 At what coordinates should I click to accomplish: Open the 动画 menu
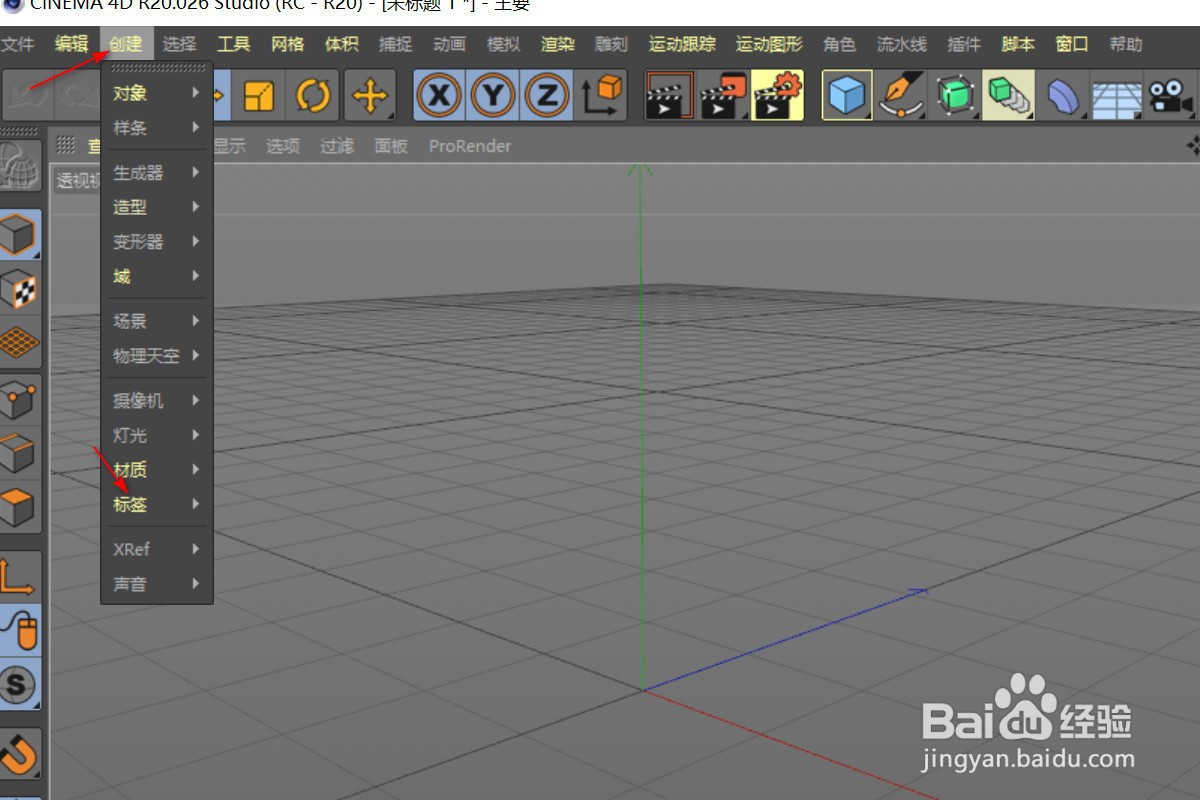(x=450, y=44)
